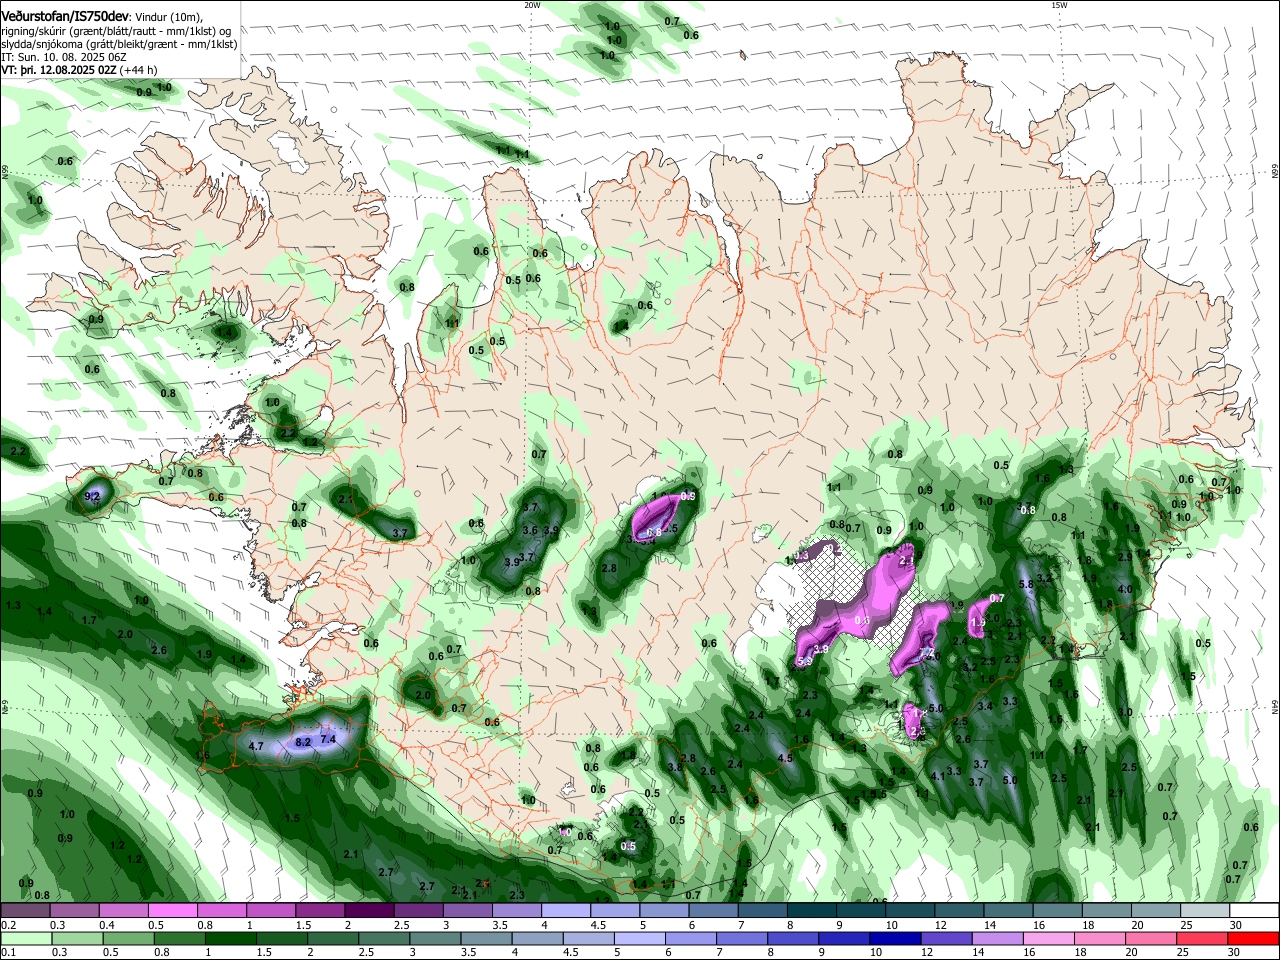Pick the first snow legend swatch at 0.2
The height and width of the screenshot is (960, 1280).
(25, 910)
